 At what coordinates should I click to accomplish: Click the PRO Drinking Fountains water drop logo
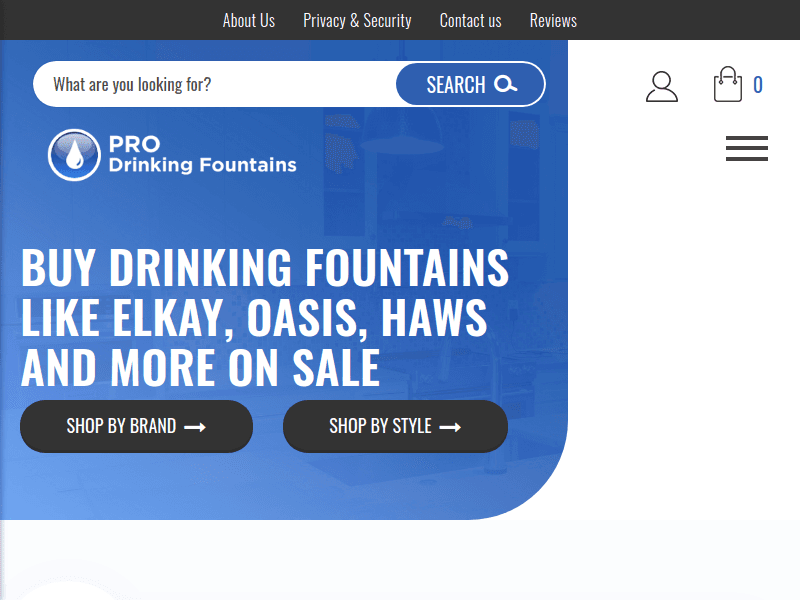pyautogui.click(x=72, y=154)
